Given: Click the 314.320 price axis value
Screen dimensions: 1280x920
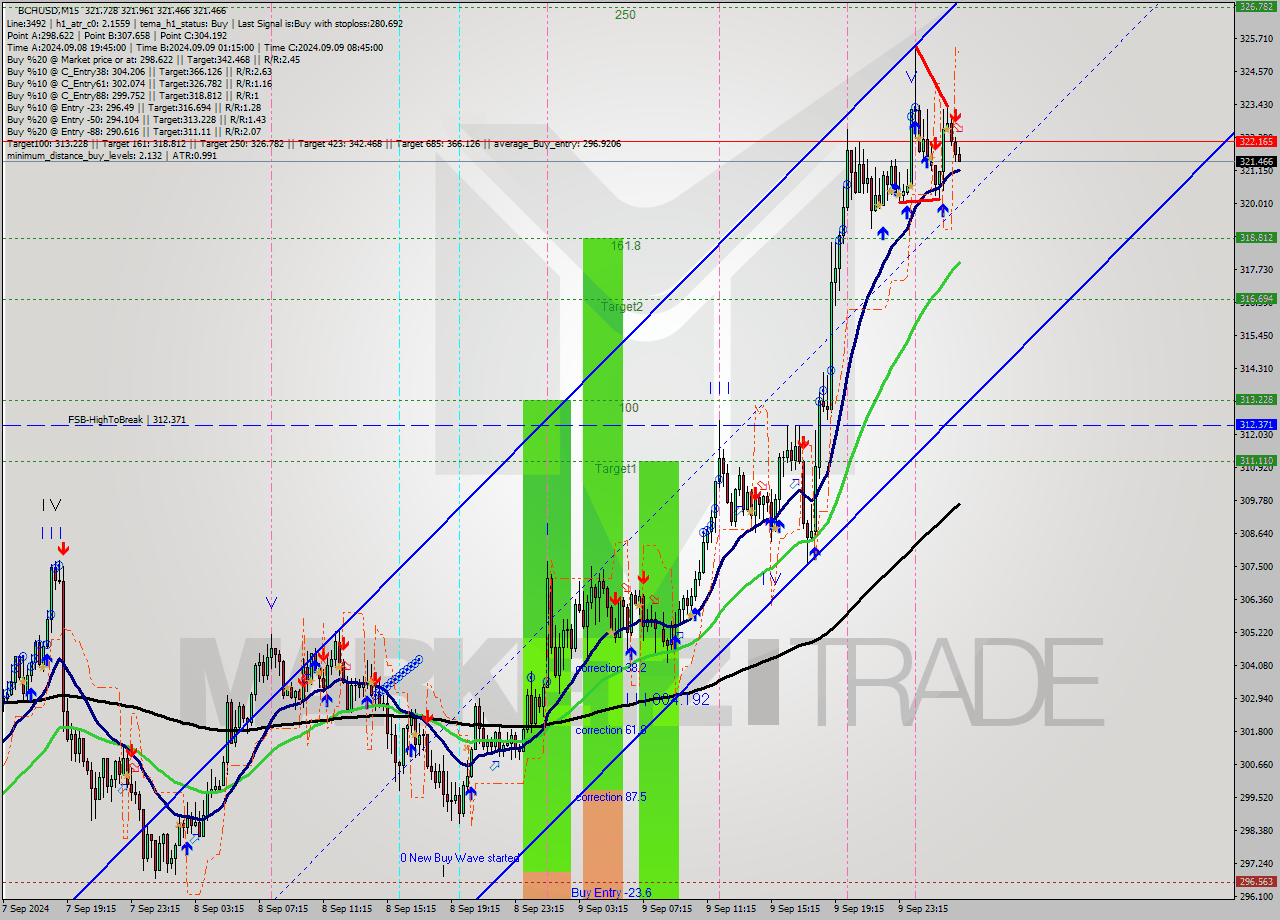Looking at the screenshot, I should coord(1256,369).
